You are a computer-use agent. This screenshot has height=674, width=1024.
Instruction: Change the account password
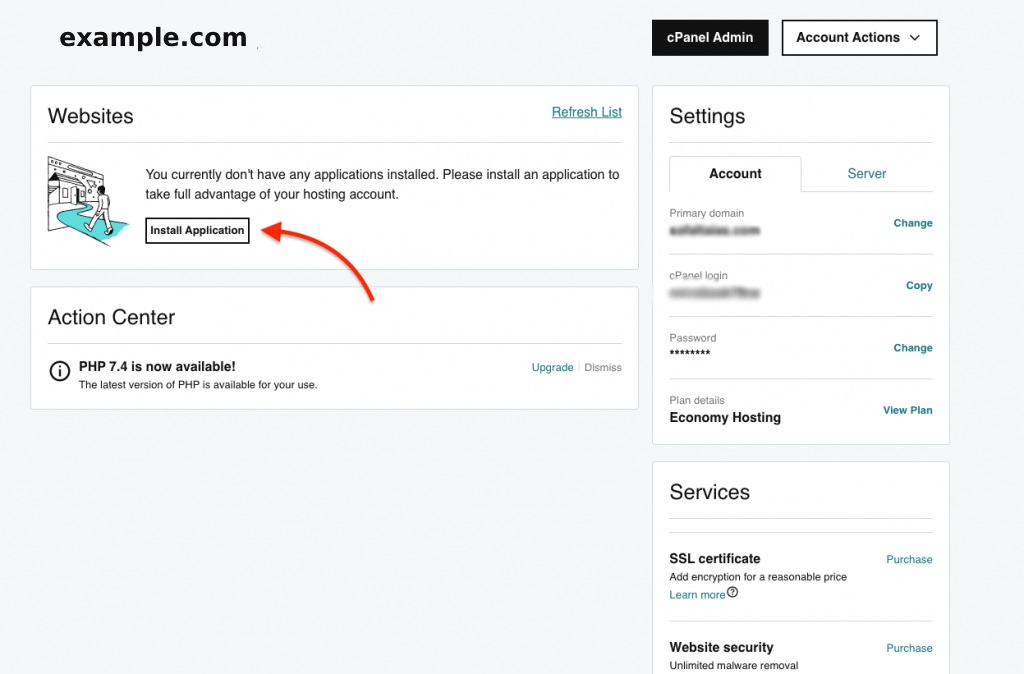(x=912, y=348)
